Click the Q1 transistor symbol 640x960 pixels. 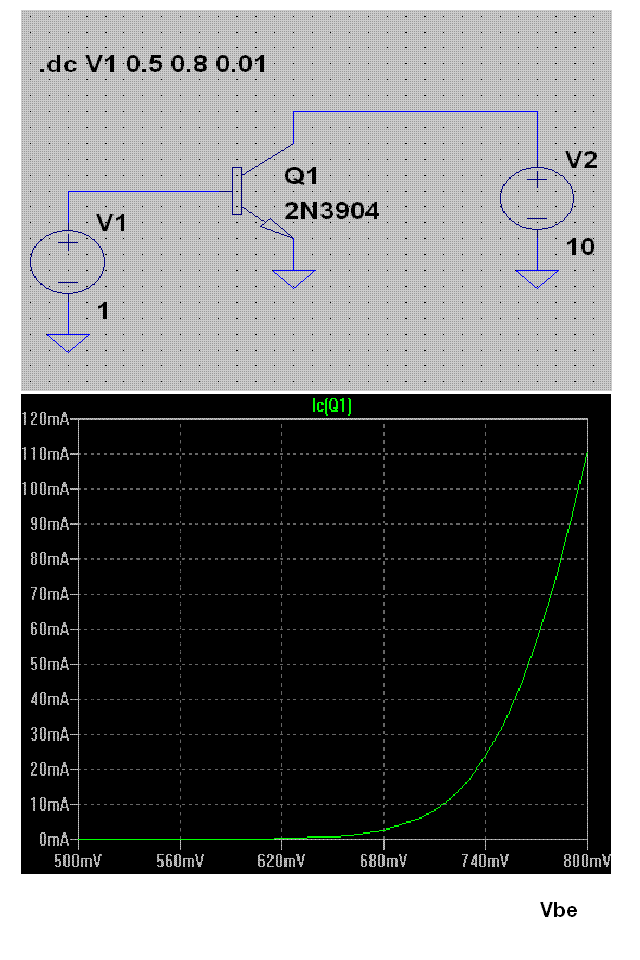263,190
